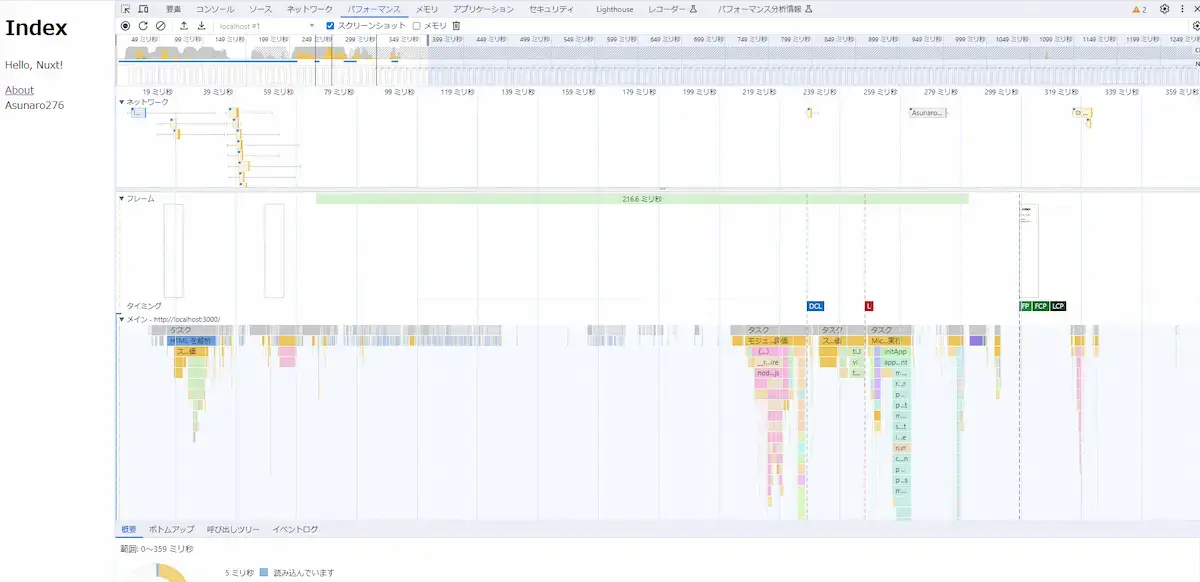The height and width of the screenshot is (582, 1200).
Task: Click the summary donut chart segment
Action: 170,572
